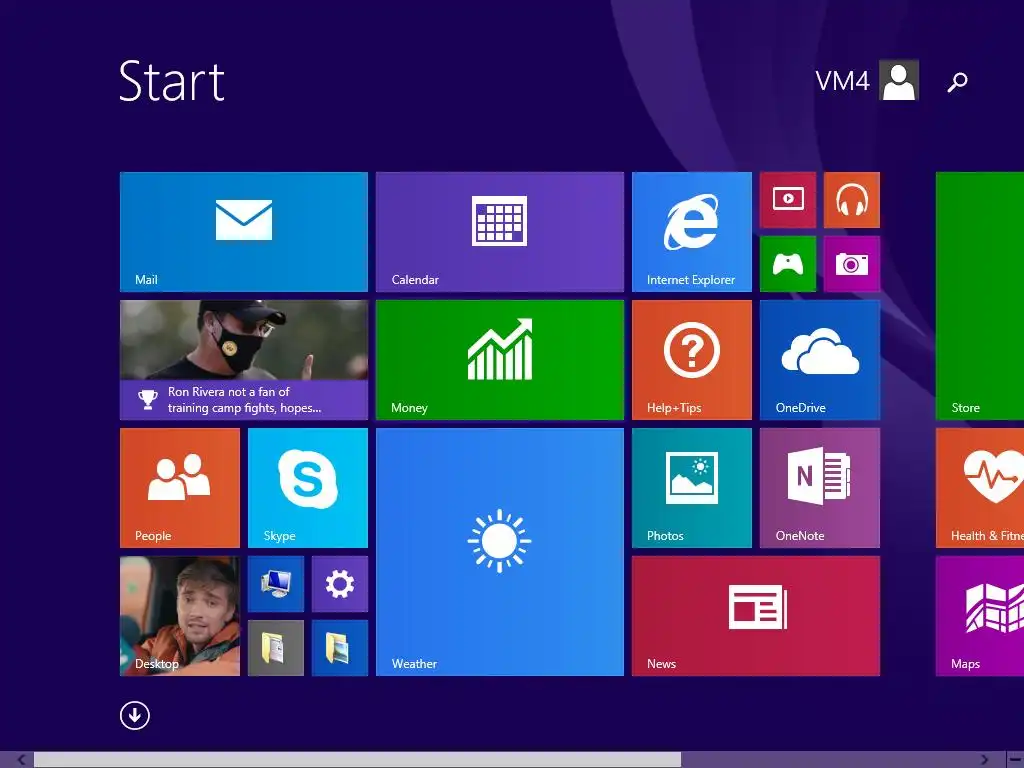
Task: Open the Health & Fitness tile
Action: point(980,488)
